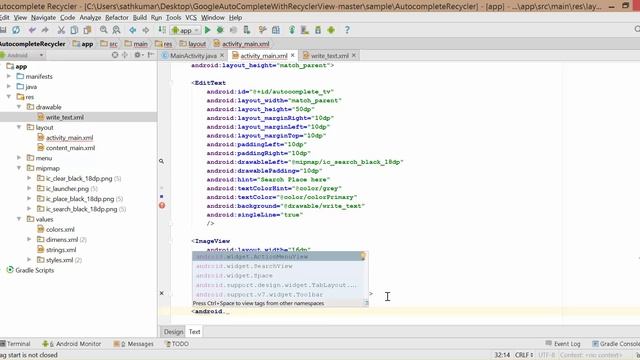Click the Navigate Forward arrow icon
The width and height of the screenshot is (640, 360).
pyautogui.click(x=145, y=30)
